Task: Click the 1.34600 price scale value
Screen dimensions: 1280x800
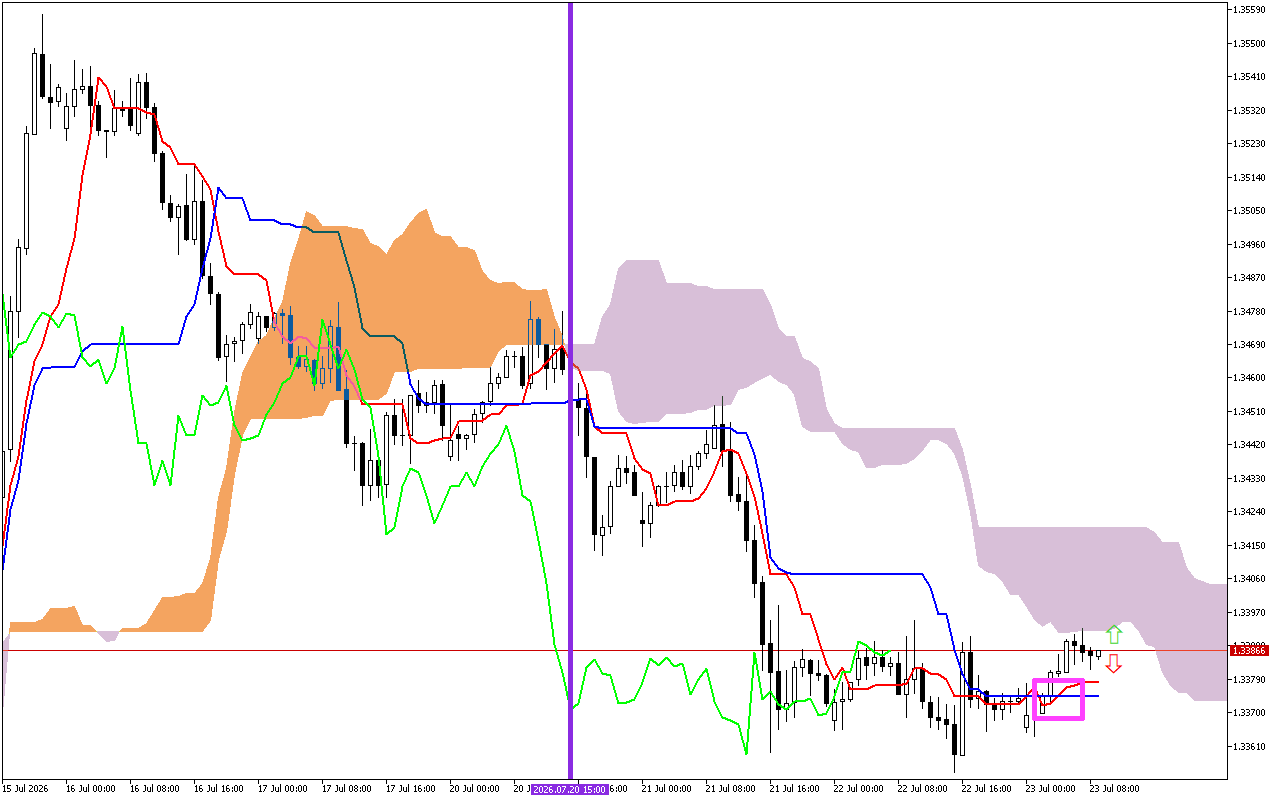Action: click(x=1251, y=378)
